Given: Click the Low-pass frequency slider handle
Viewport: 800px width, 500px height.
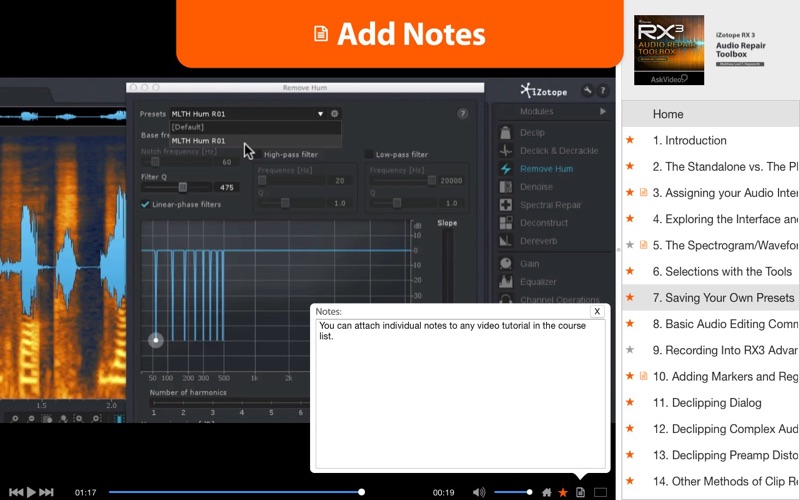Looking at the screenshot, I should click(432, 180).
